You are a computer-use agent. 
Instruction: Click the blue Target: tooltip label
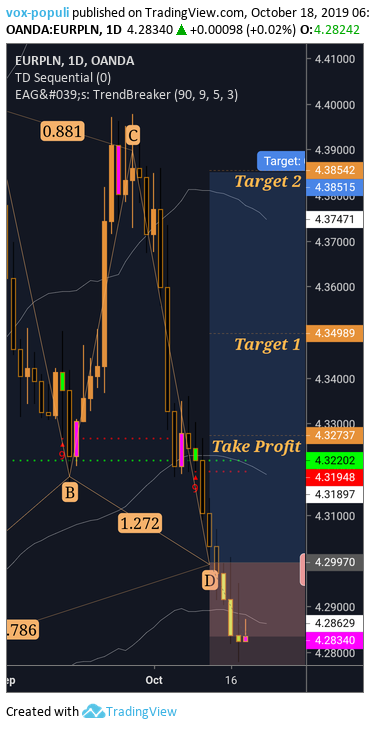(x=281, y=161)
